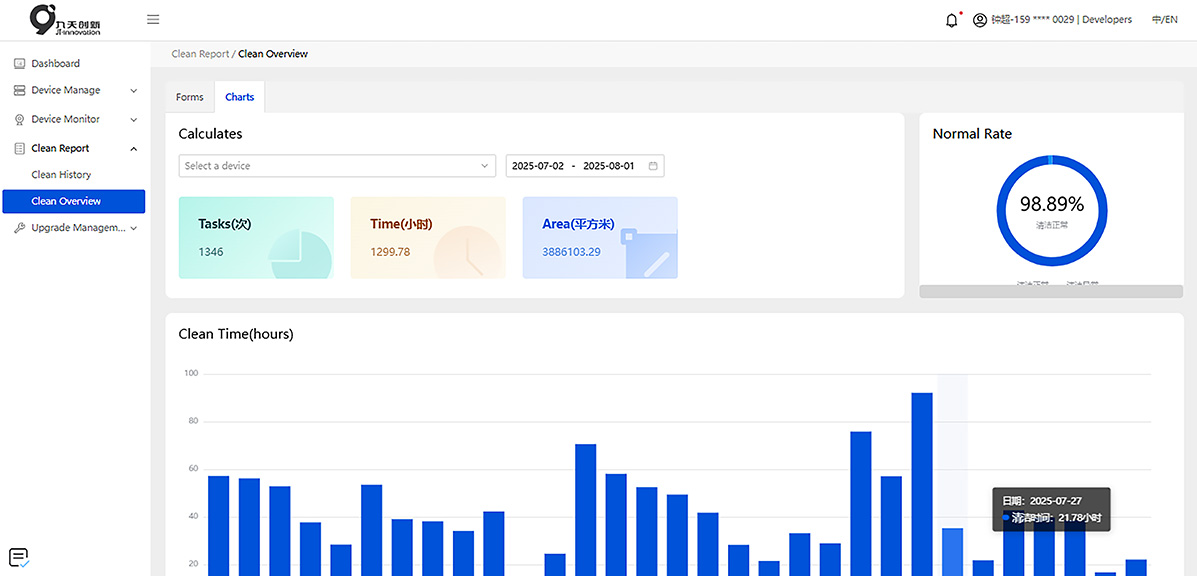This screenshot has width=1197, height=576.
Task: Open the user account avatar icon
Action: tap(979, 21)
